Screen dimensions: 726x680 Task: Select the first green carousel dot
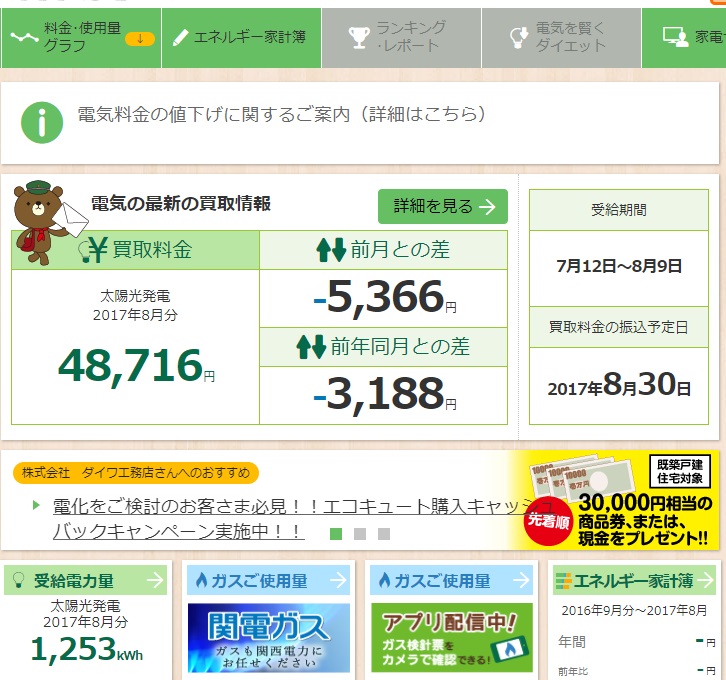coord(336,533)
